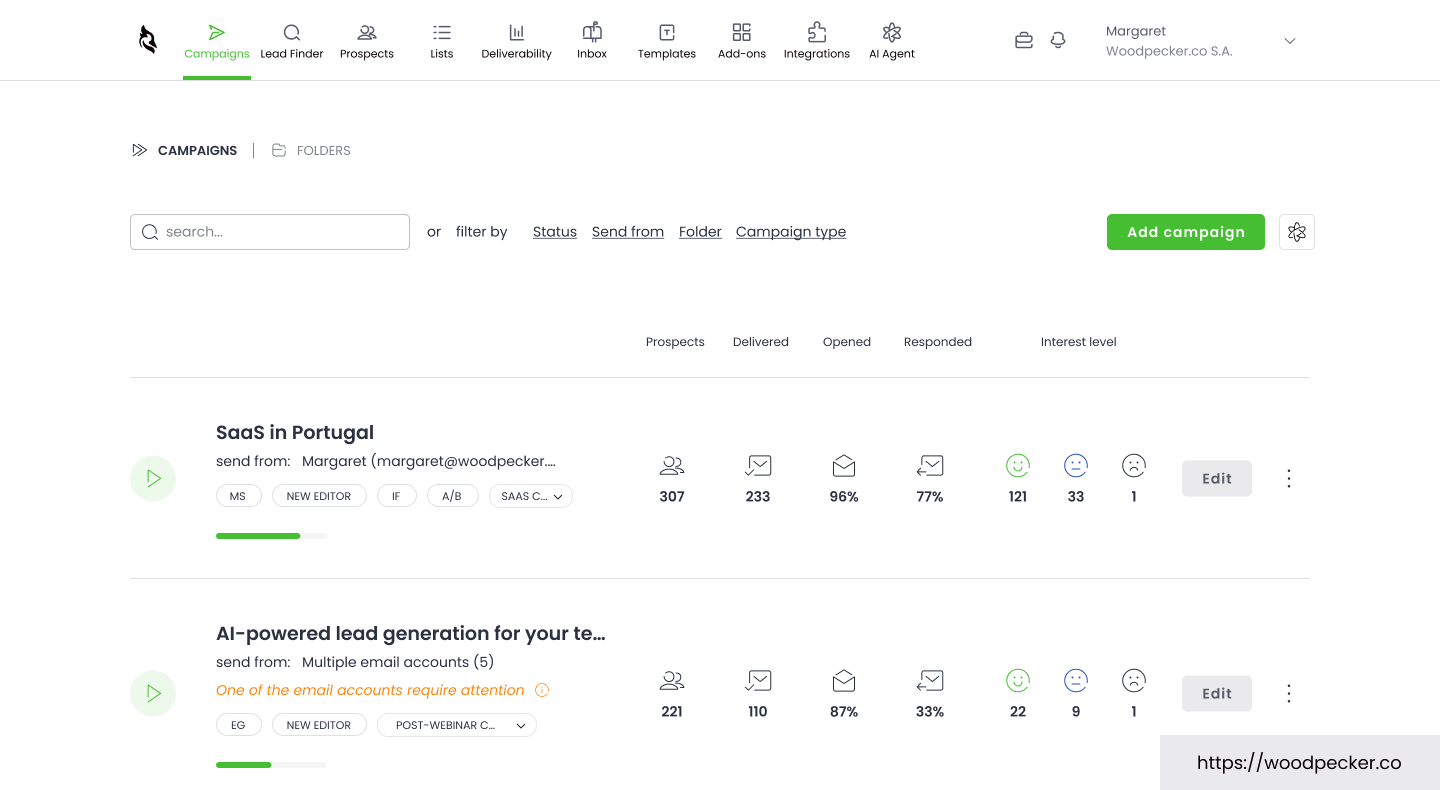Open the Campaign type filter
The height and width of the screenshot is (790, 1440).
point(791,232)
